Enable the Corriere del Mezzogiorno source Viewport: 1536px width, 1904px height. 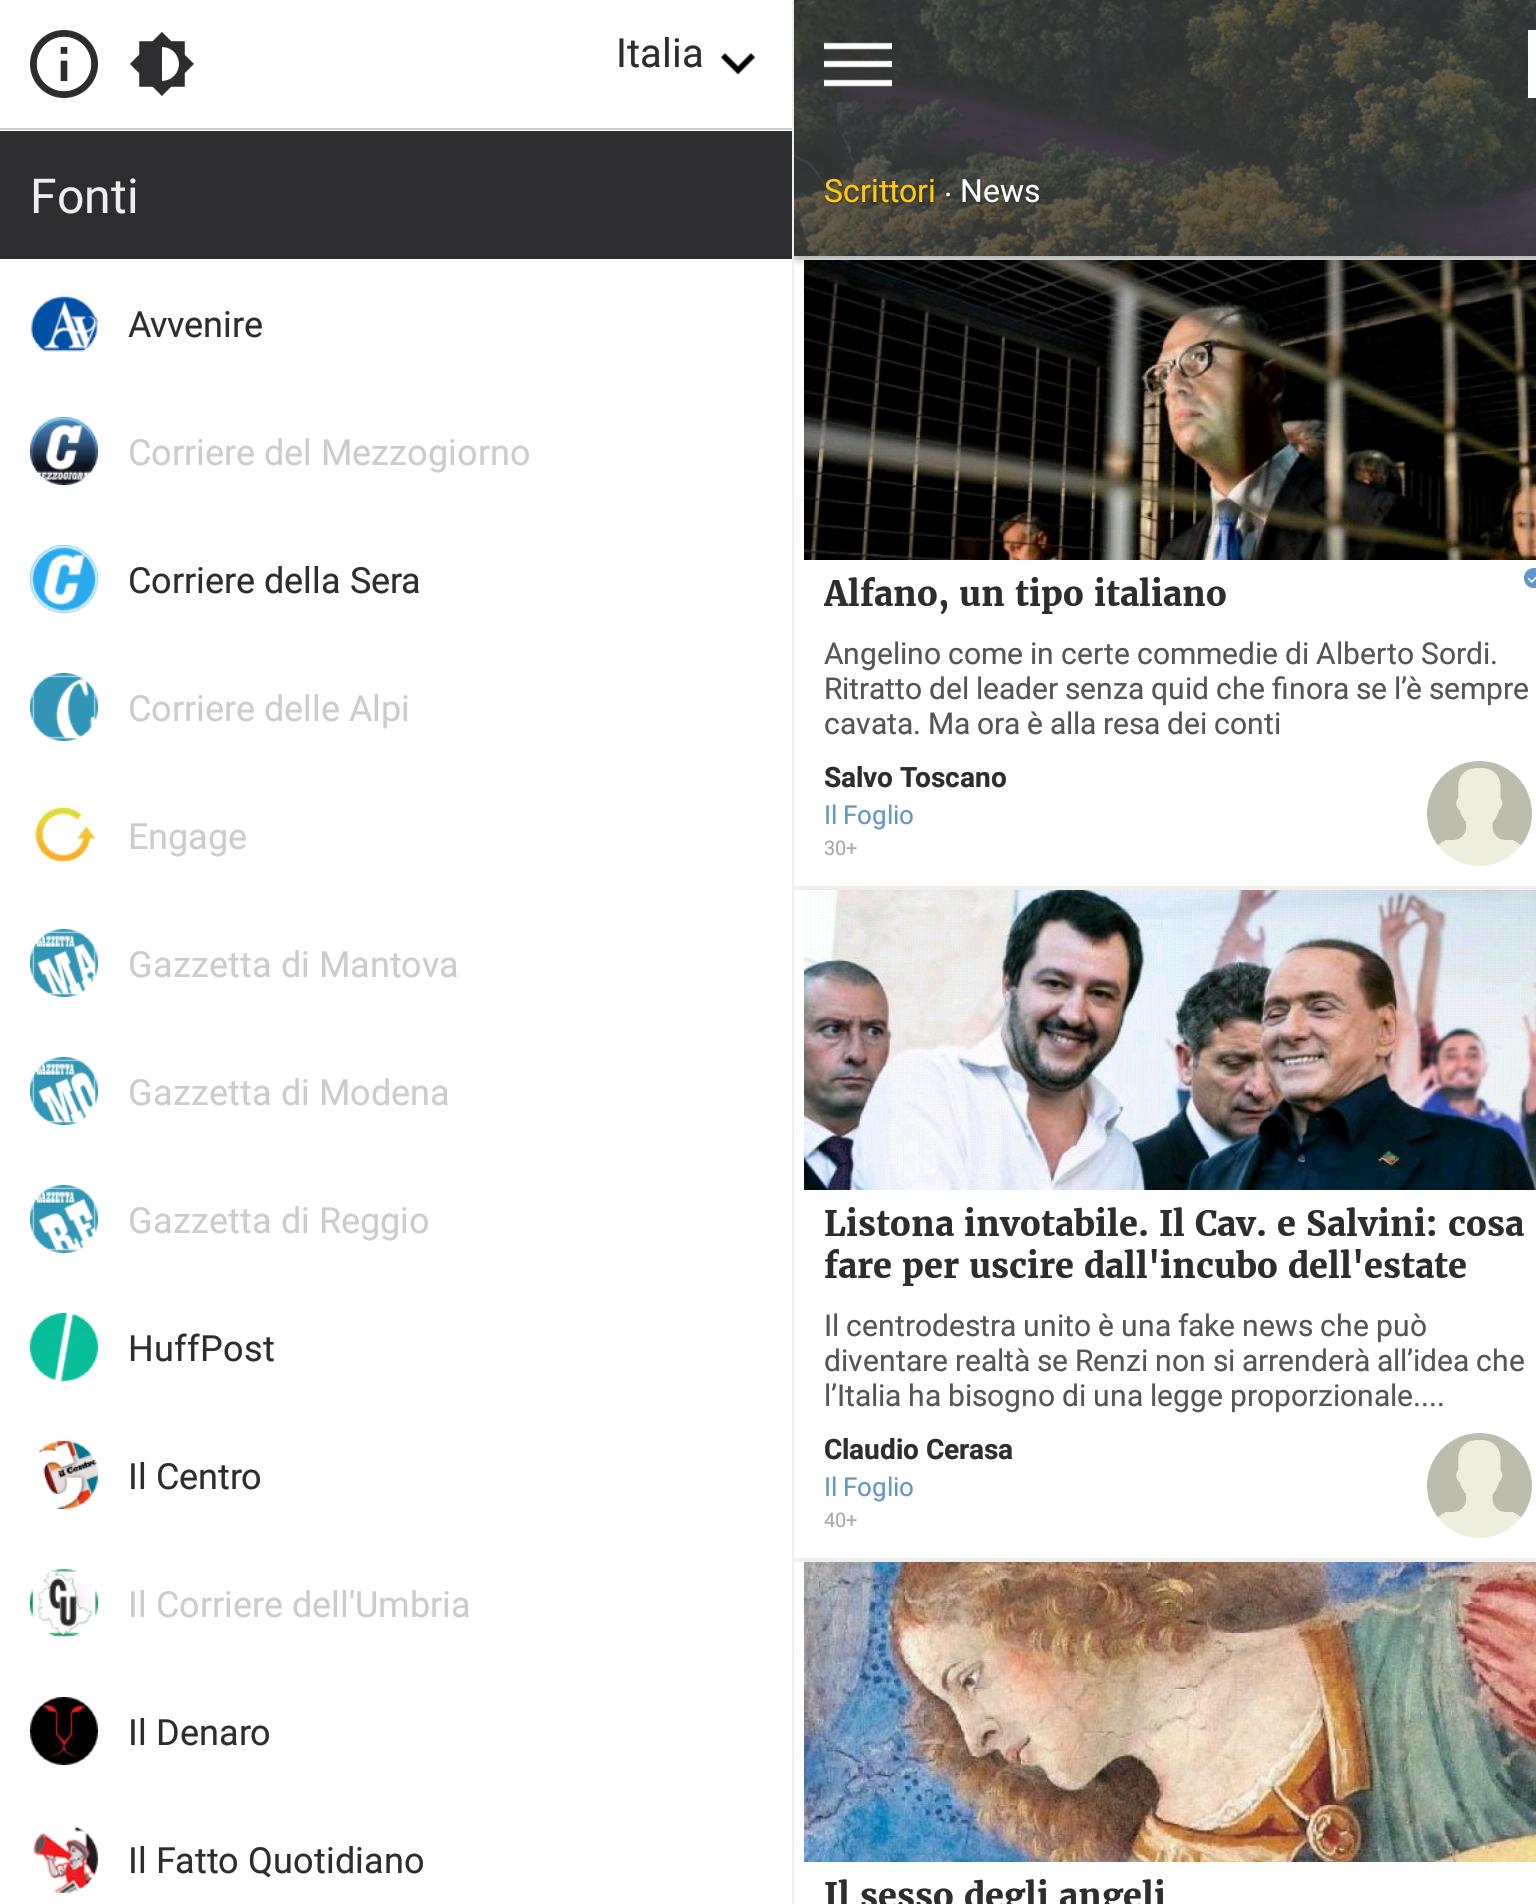point(396,453)
